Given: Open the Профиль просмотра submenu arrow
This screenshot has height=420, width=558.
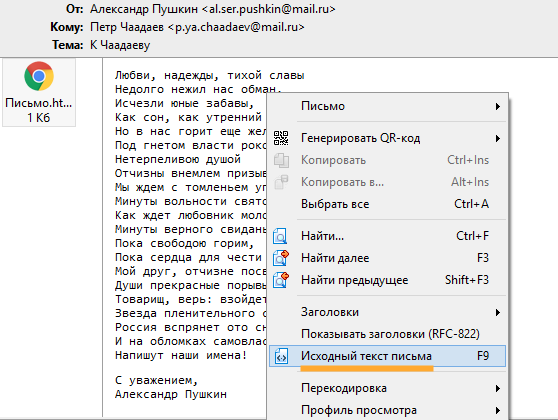Looking at the screenshot, I should coord(498,410).
